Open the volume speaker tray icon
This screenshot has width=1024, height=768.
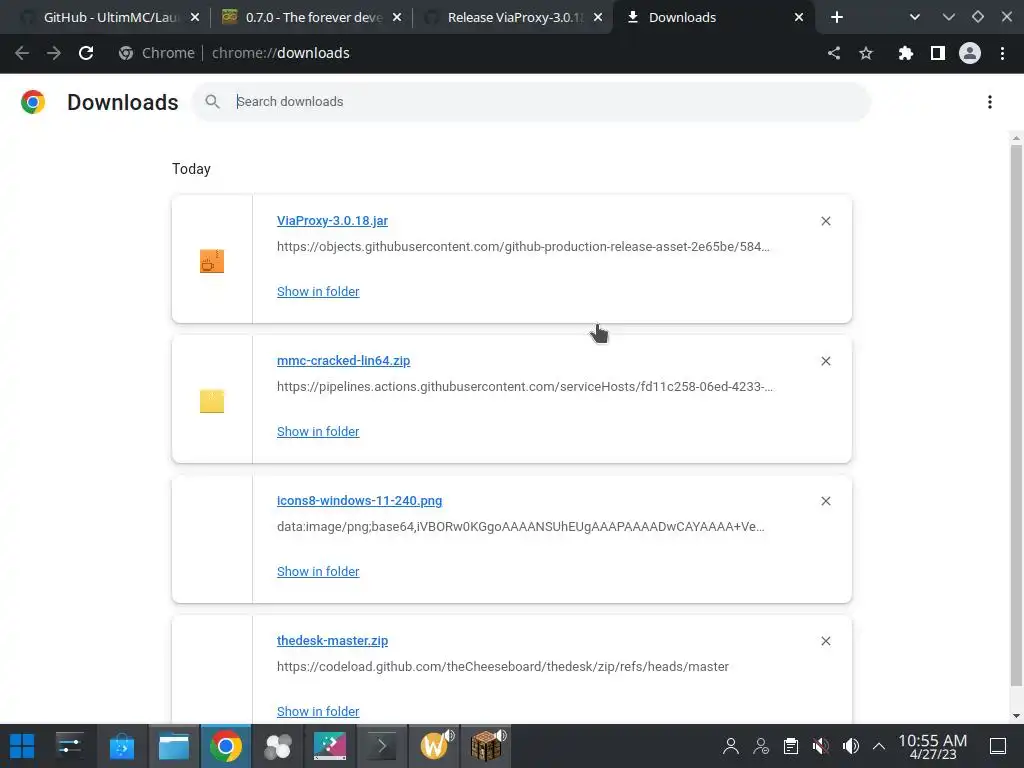point(851,746)
